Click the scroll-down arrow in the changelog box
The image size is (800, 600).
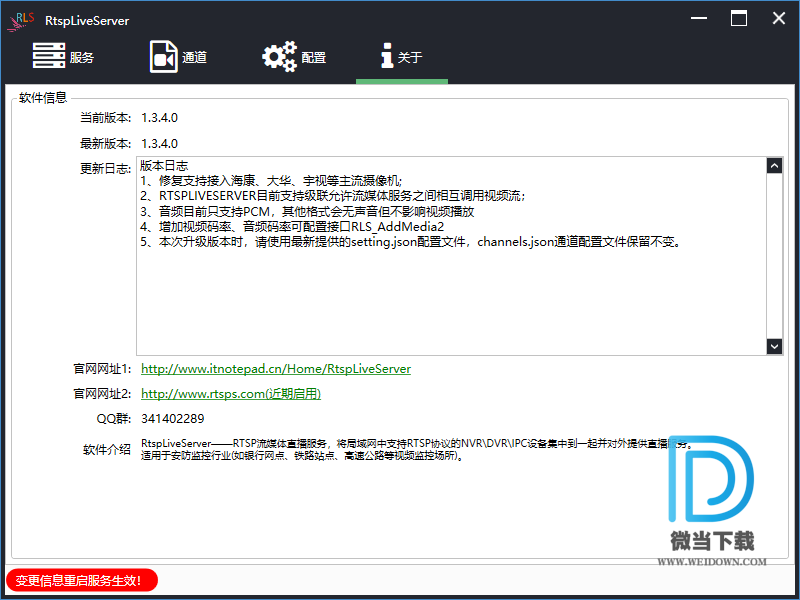(774, 346)
